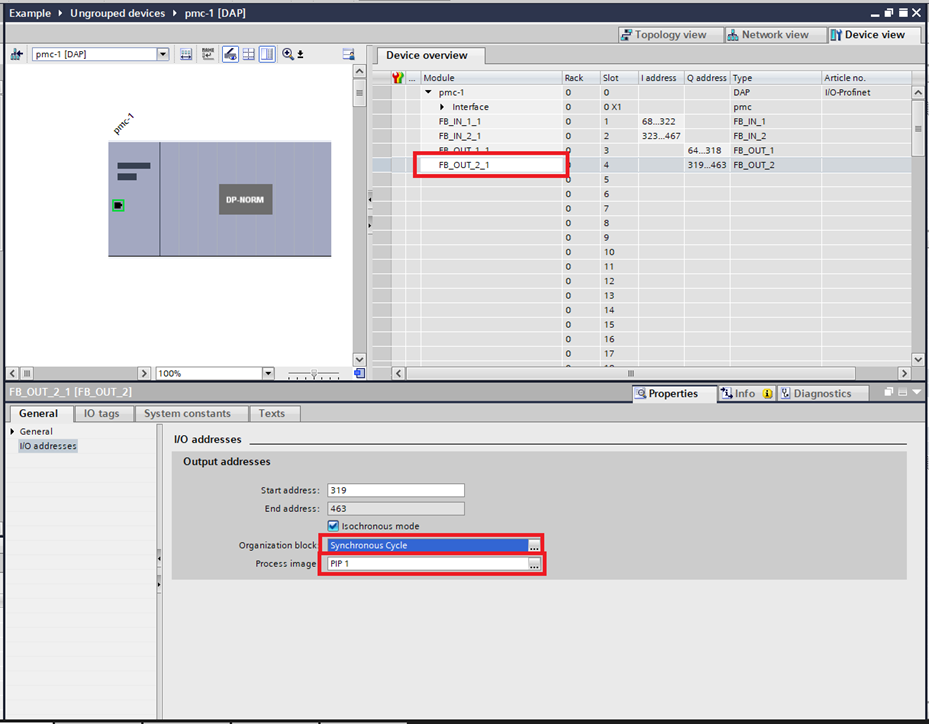This screenshot has width=929, height=724.
Task: Click the grid view icon on the toolbar
Action: tap(248, 54)
